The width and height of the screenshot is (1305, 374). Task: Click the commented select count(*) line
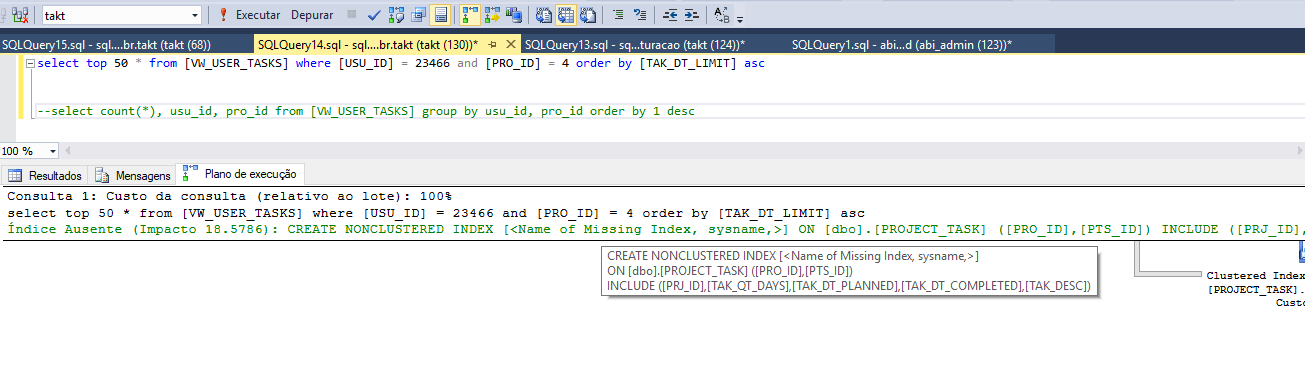(x=365, y=111)
